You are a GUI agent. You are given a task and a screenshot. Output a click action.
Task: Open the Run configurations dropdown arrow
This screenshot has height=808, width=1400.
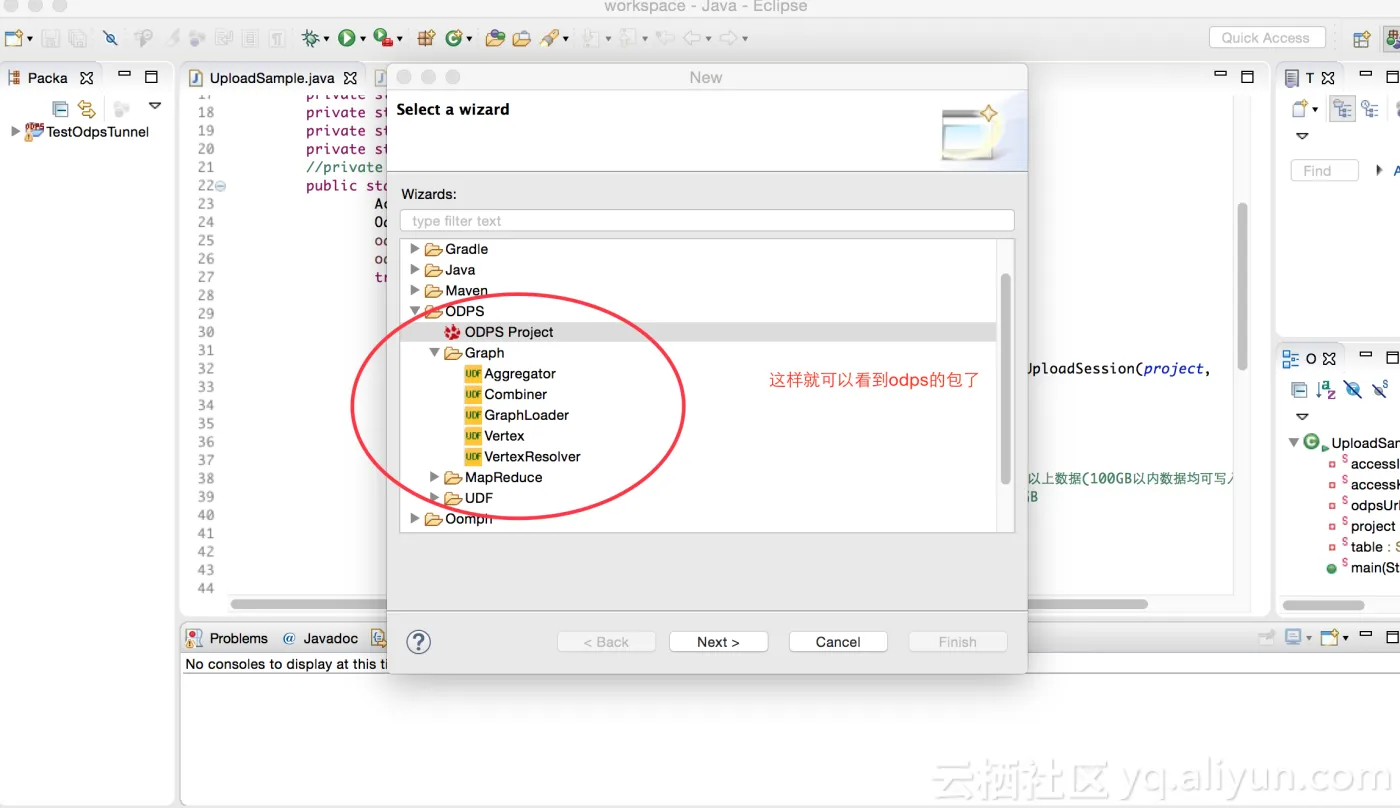click(362, 39)
